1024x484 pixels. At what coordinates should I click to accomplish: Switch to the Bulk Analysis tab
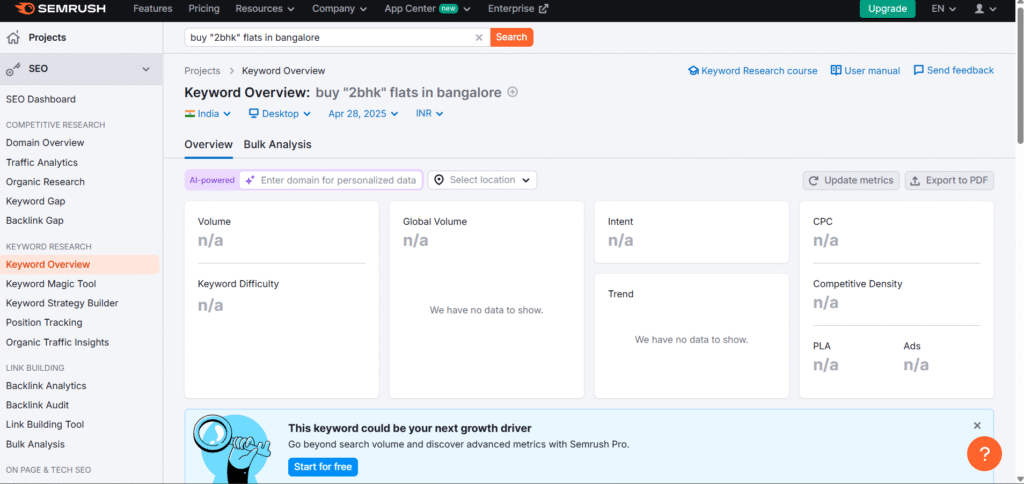pyautogui.click(x=278, y=144)
